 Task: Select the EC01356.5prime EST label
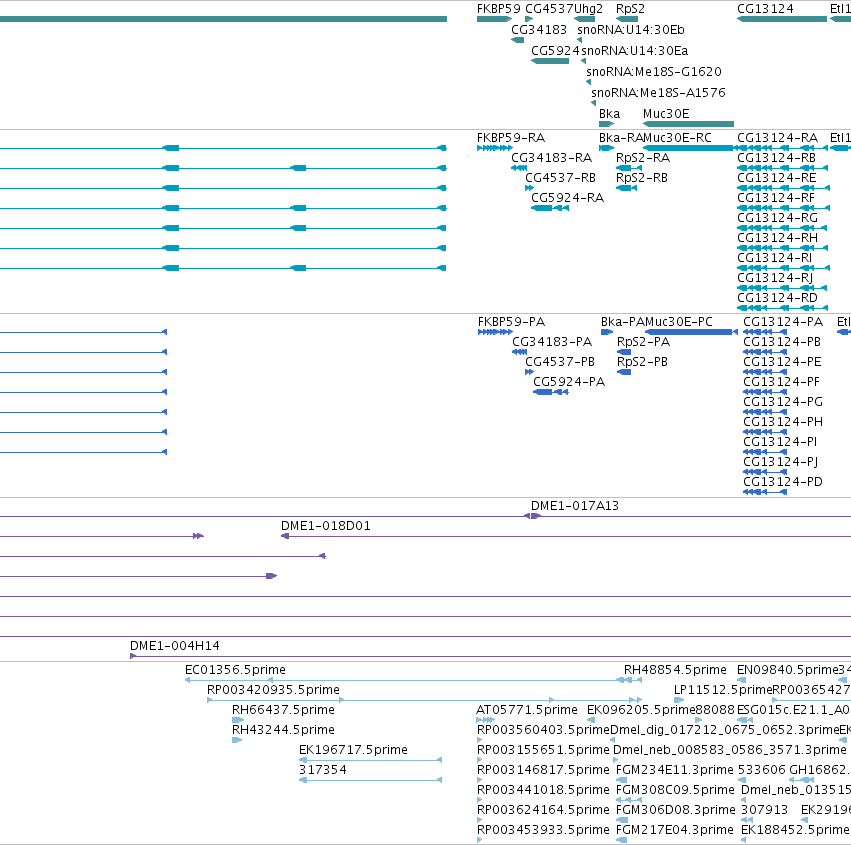[235, 669]
